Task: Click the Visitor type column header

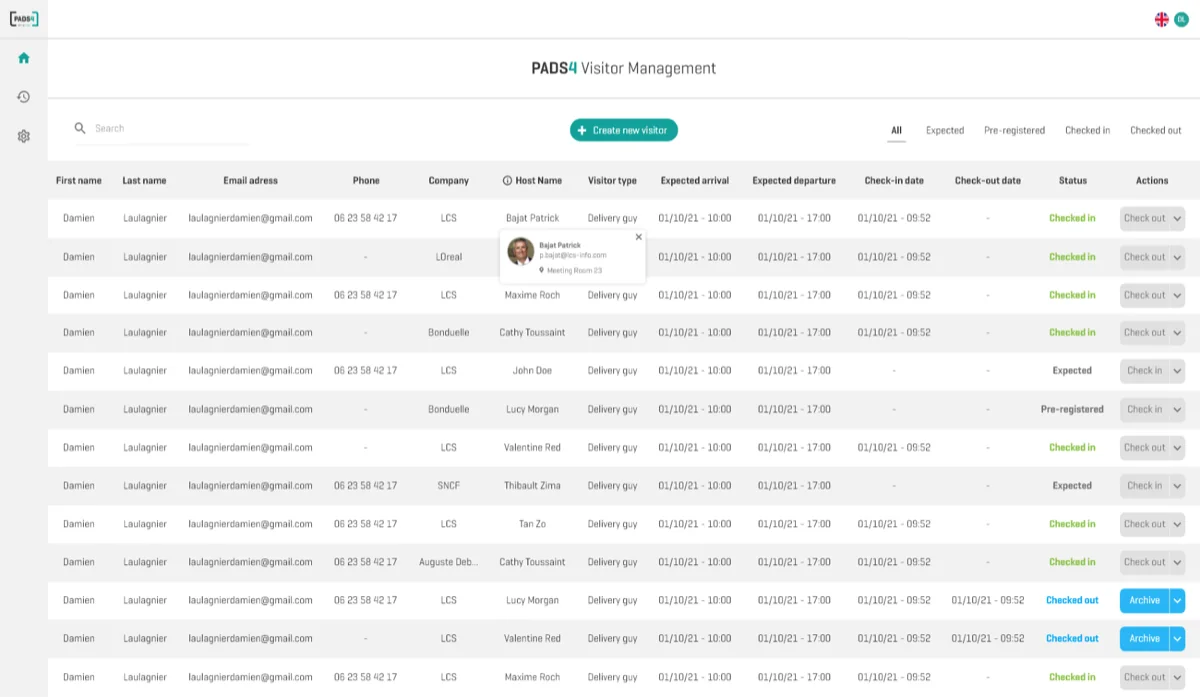Action: (612, 181)
